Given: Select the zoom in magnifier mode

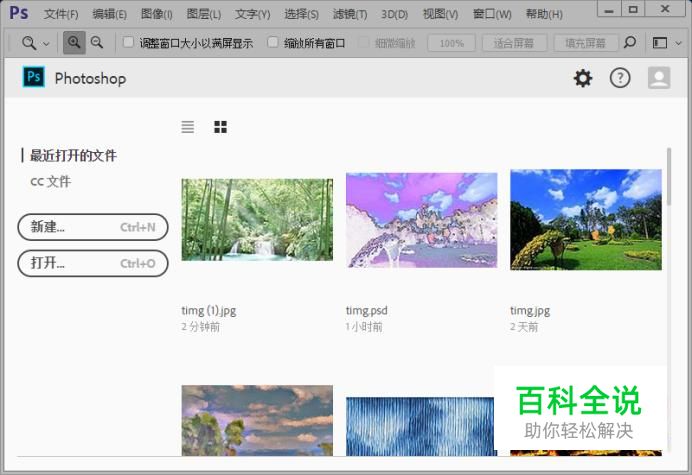Looking at the screenshot, I should [x=74, y=43].
